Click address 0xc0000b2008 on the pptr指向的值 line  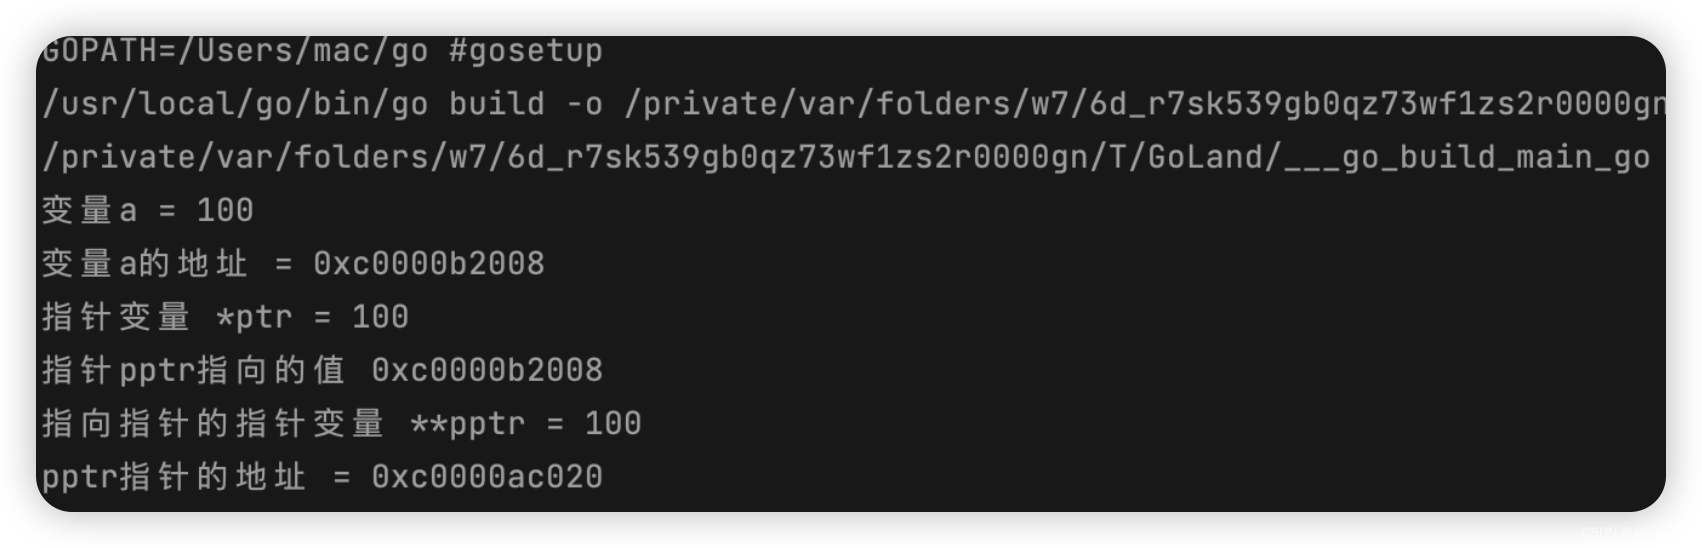pyautogui.click(x=487, y=370)
